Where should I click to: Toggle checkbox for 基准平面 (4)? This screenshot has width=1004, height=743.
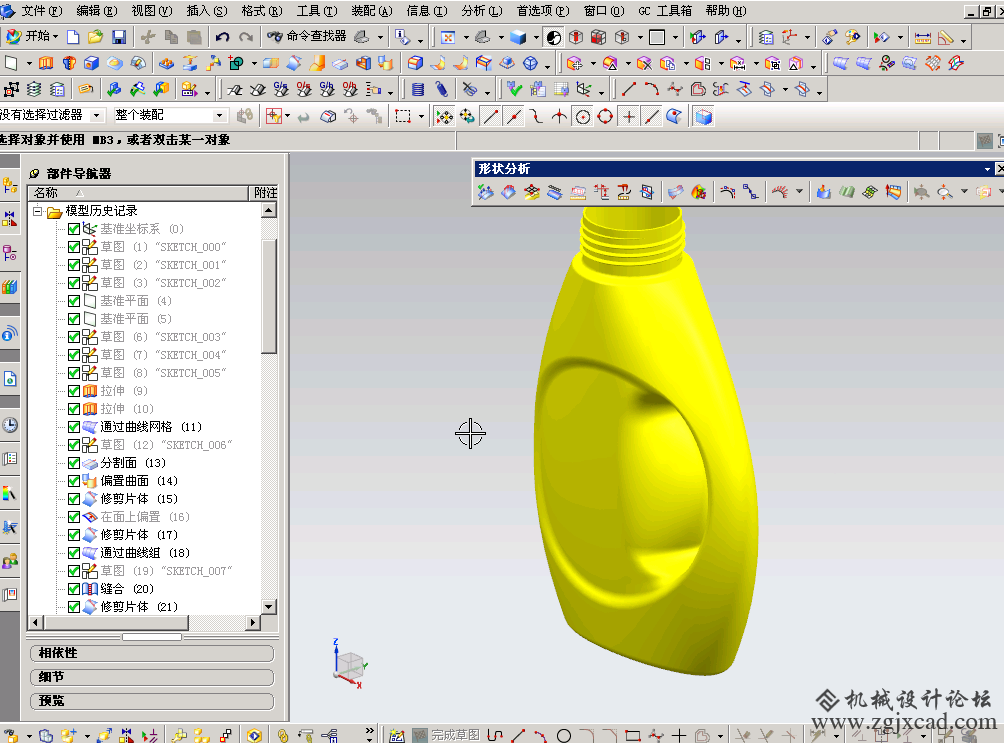click(74, 300)
